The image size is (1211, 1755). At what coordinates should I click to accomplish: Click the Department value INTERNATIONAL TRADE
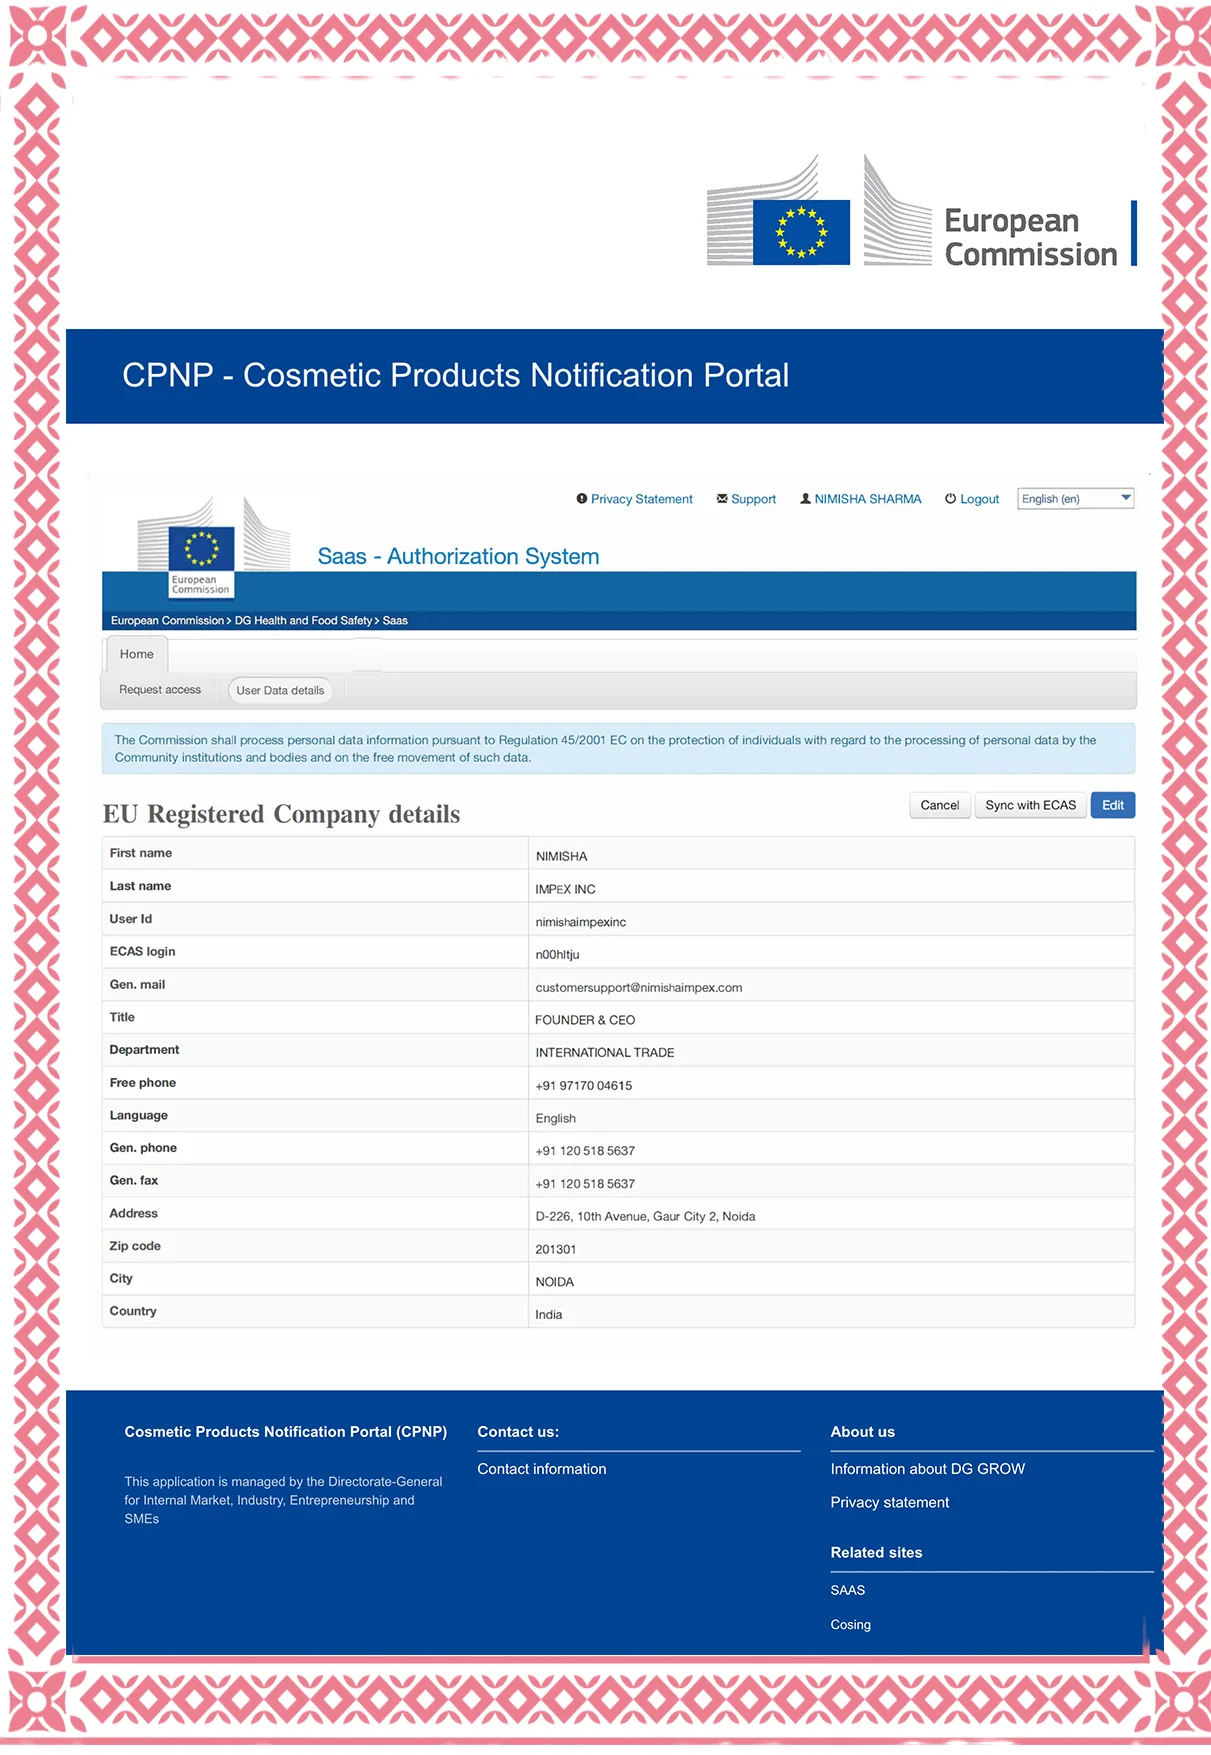[604, 1053]
